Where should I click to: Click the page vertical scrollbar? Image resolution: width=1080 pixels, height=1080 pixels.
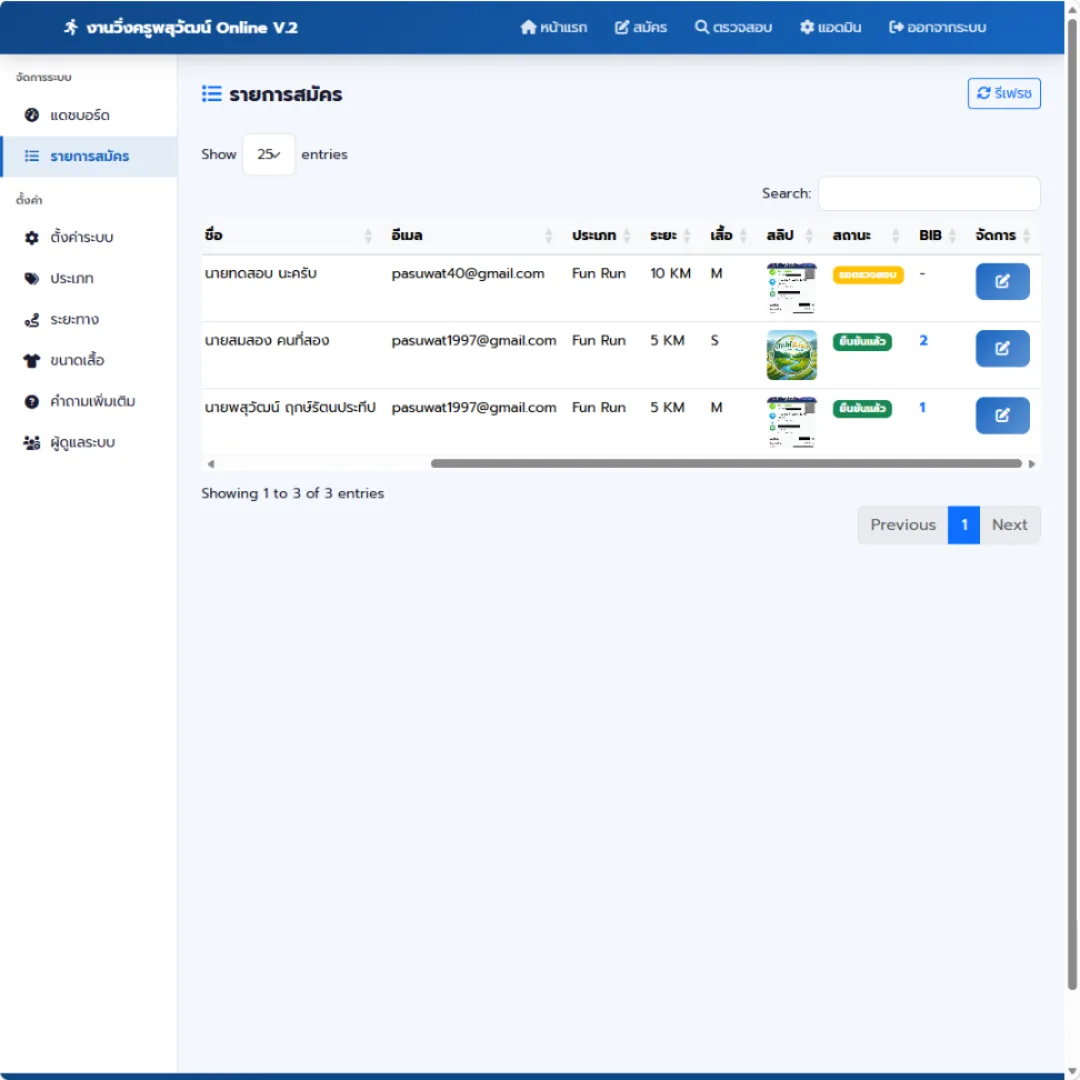(x=1072, y=503)
